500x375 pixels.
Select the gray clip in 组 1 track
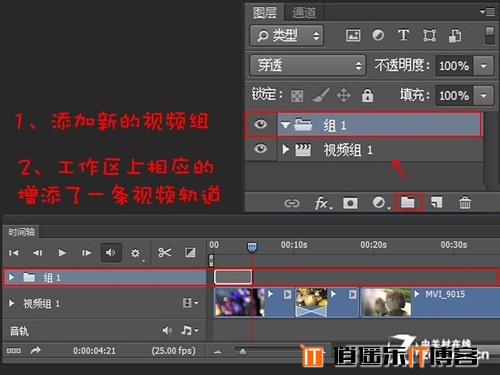coord(233,277)
